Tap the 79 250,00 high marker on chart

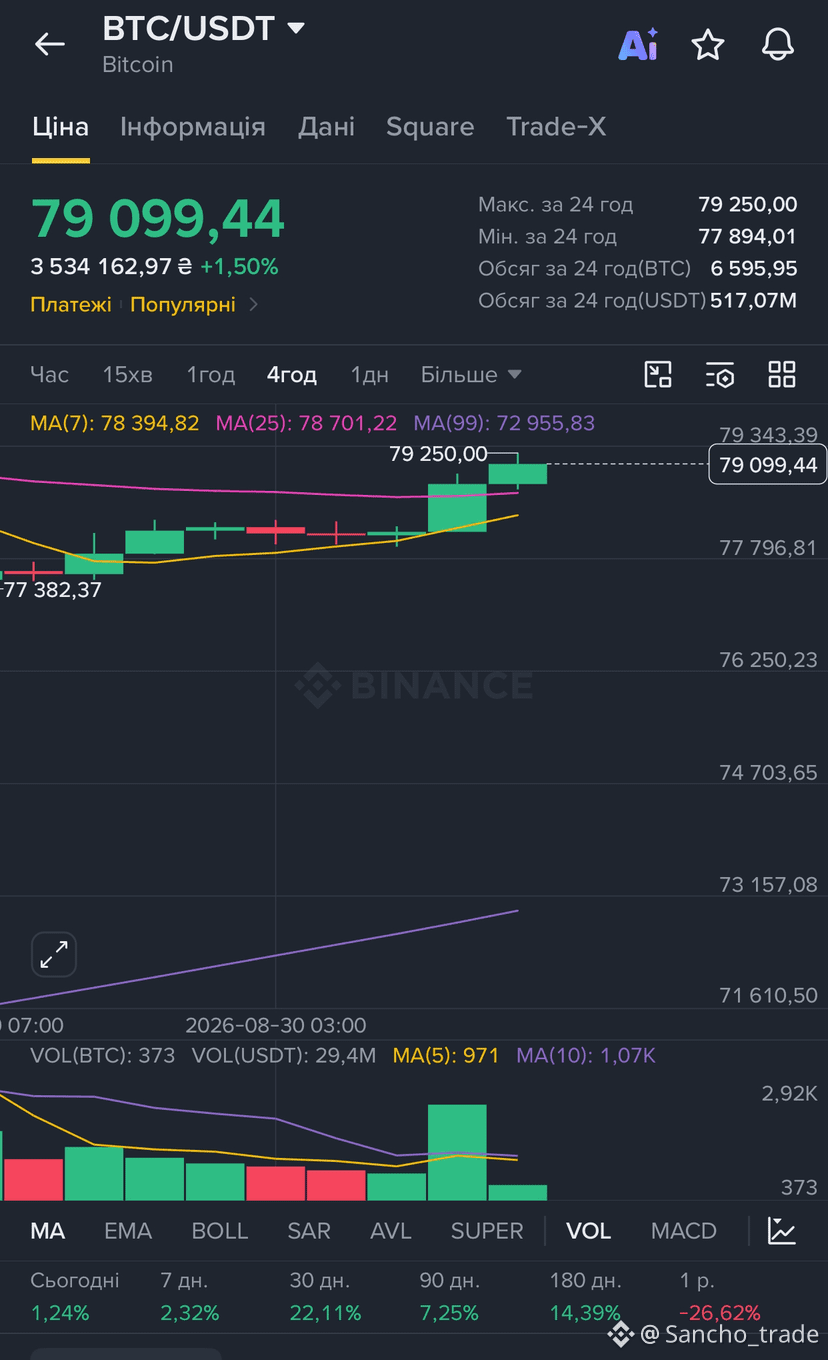[x=438, y=454]
